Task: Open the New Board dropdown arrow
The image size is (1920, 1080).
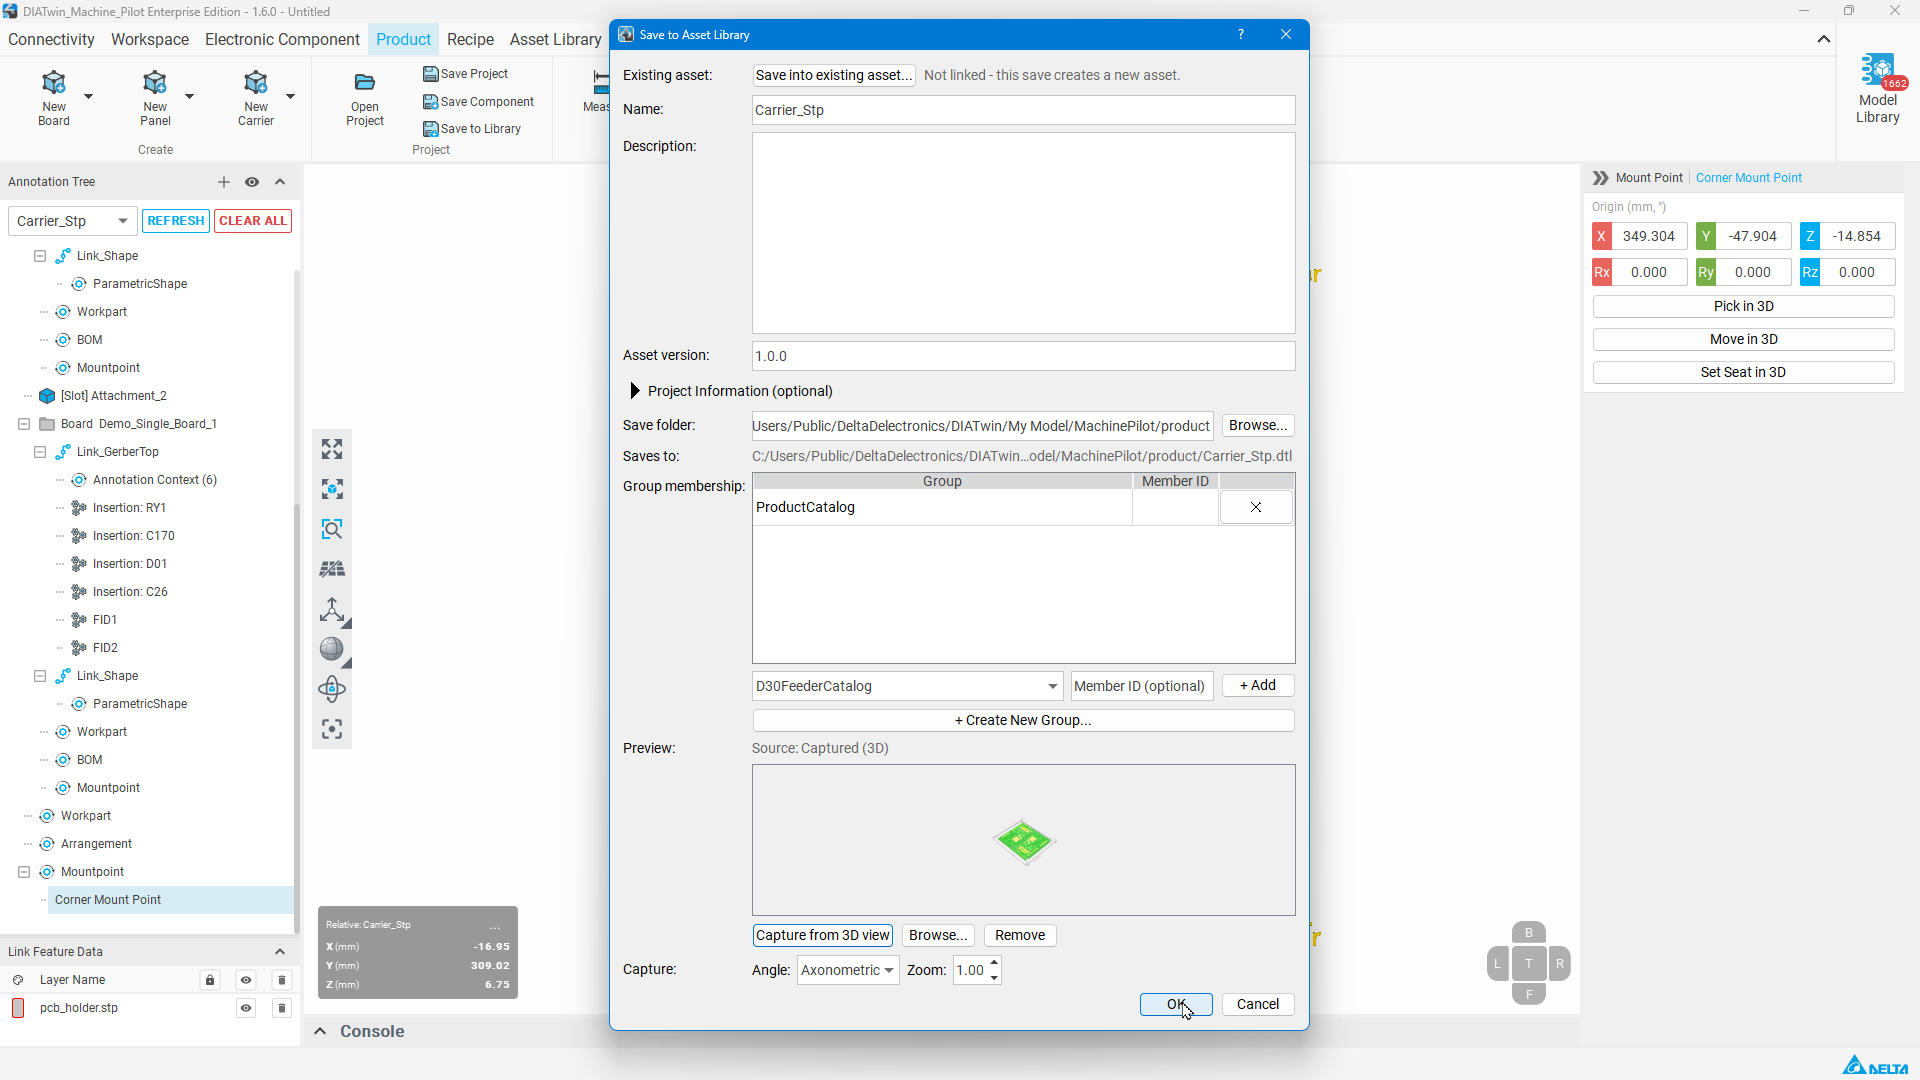Action: pos(88,96)
